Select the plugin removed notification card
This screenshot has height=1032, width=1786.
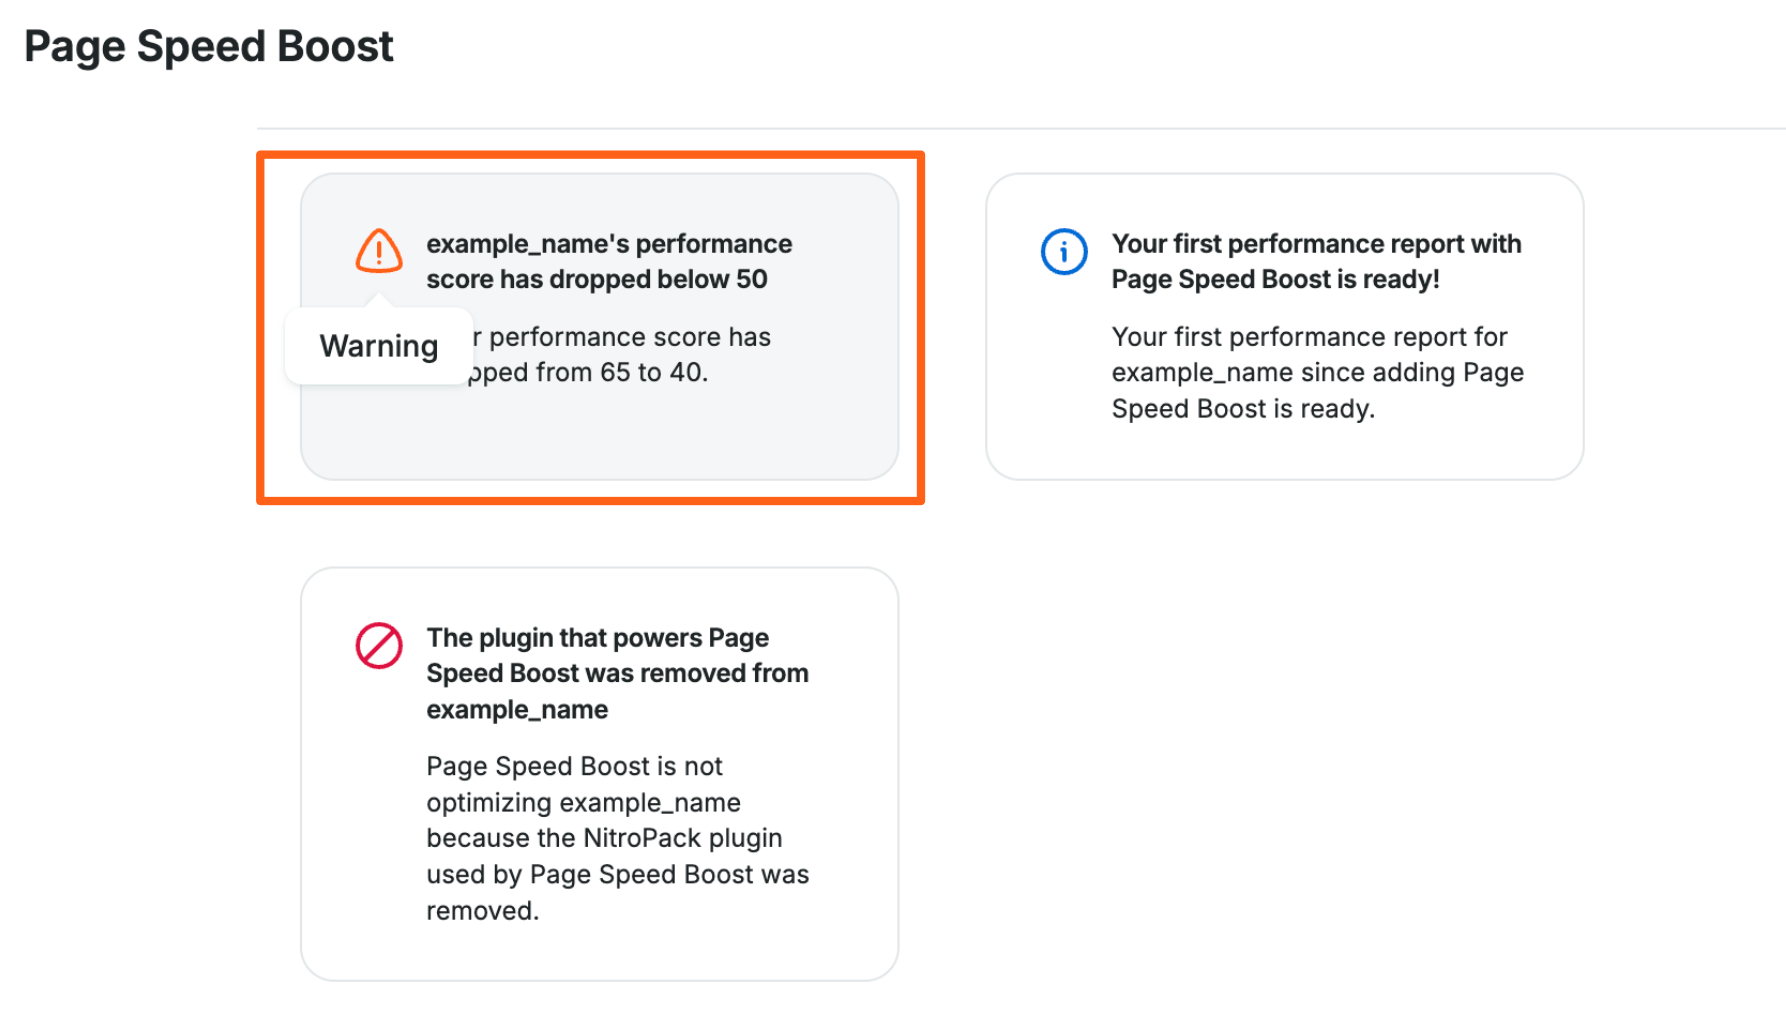pos(600,770)
